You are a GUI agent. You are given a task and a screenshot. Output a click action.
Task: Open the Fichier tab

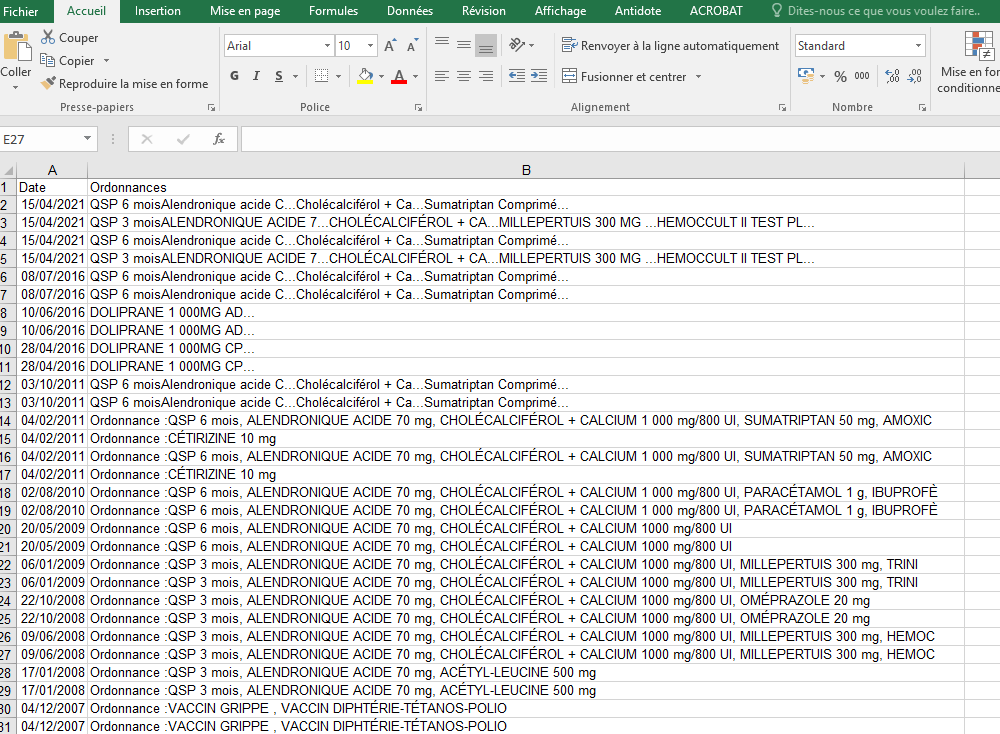pyautogui.click(x=20, y=11)
